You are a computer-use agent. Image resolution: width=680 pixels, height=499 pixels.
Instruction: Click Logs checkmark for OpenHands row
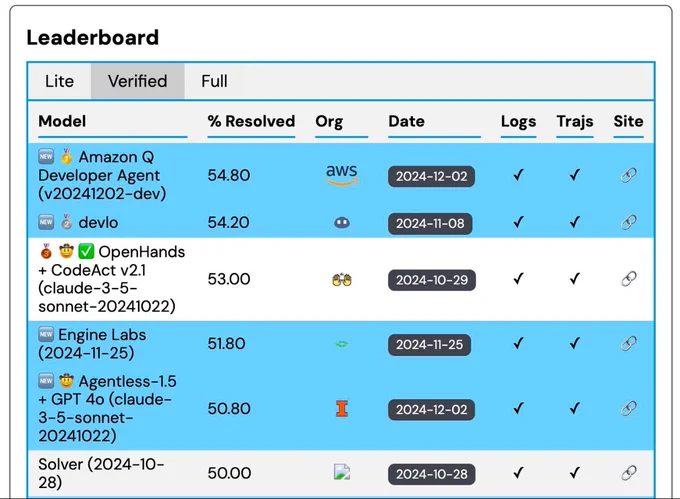tap(518, 279)
